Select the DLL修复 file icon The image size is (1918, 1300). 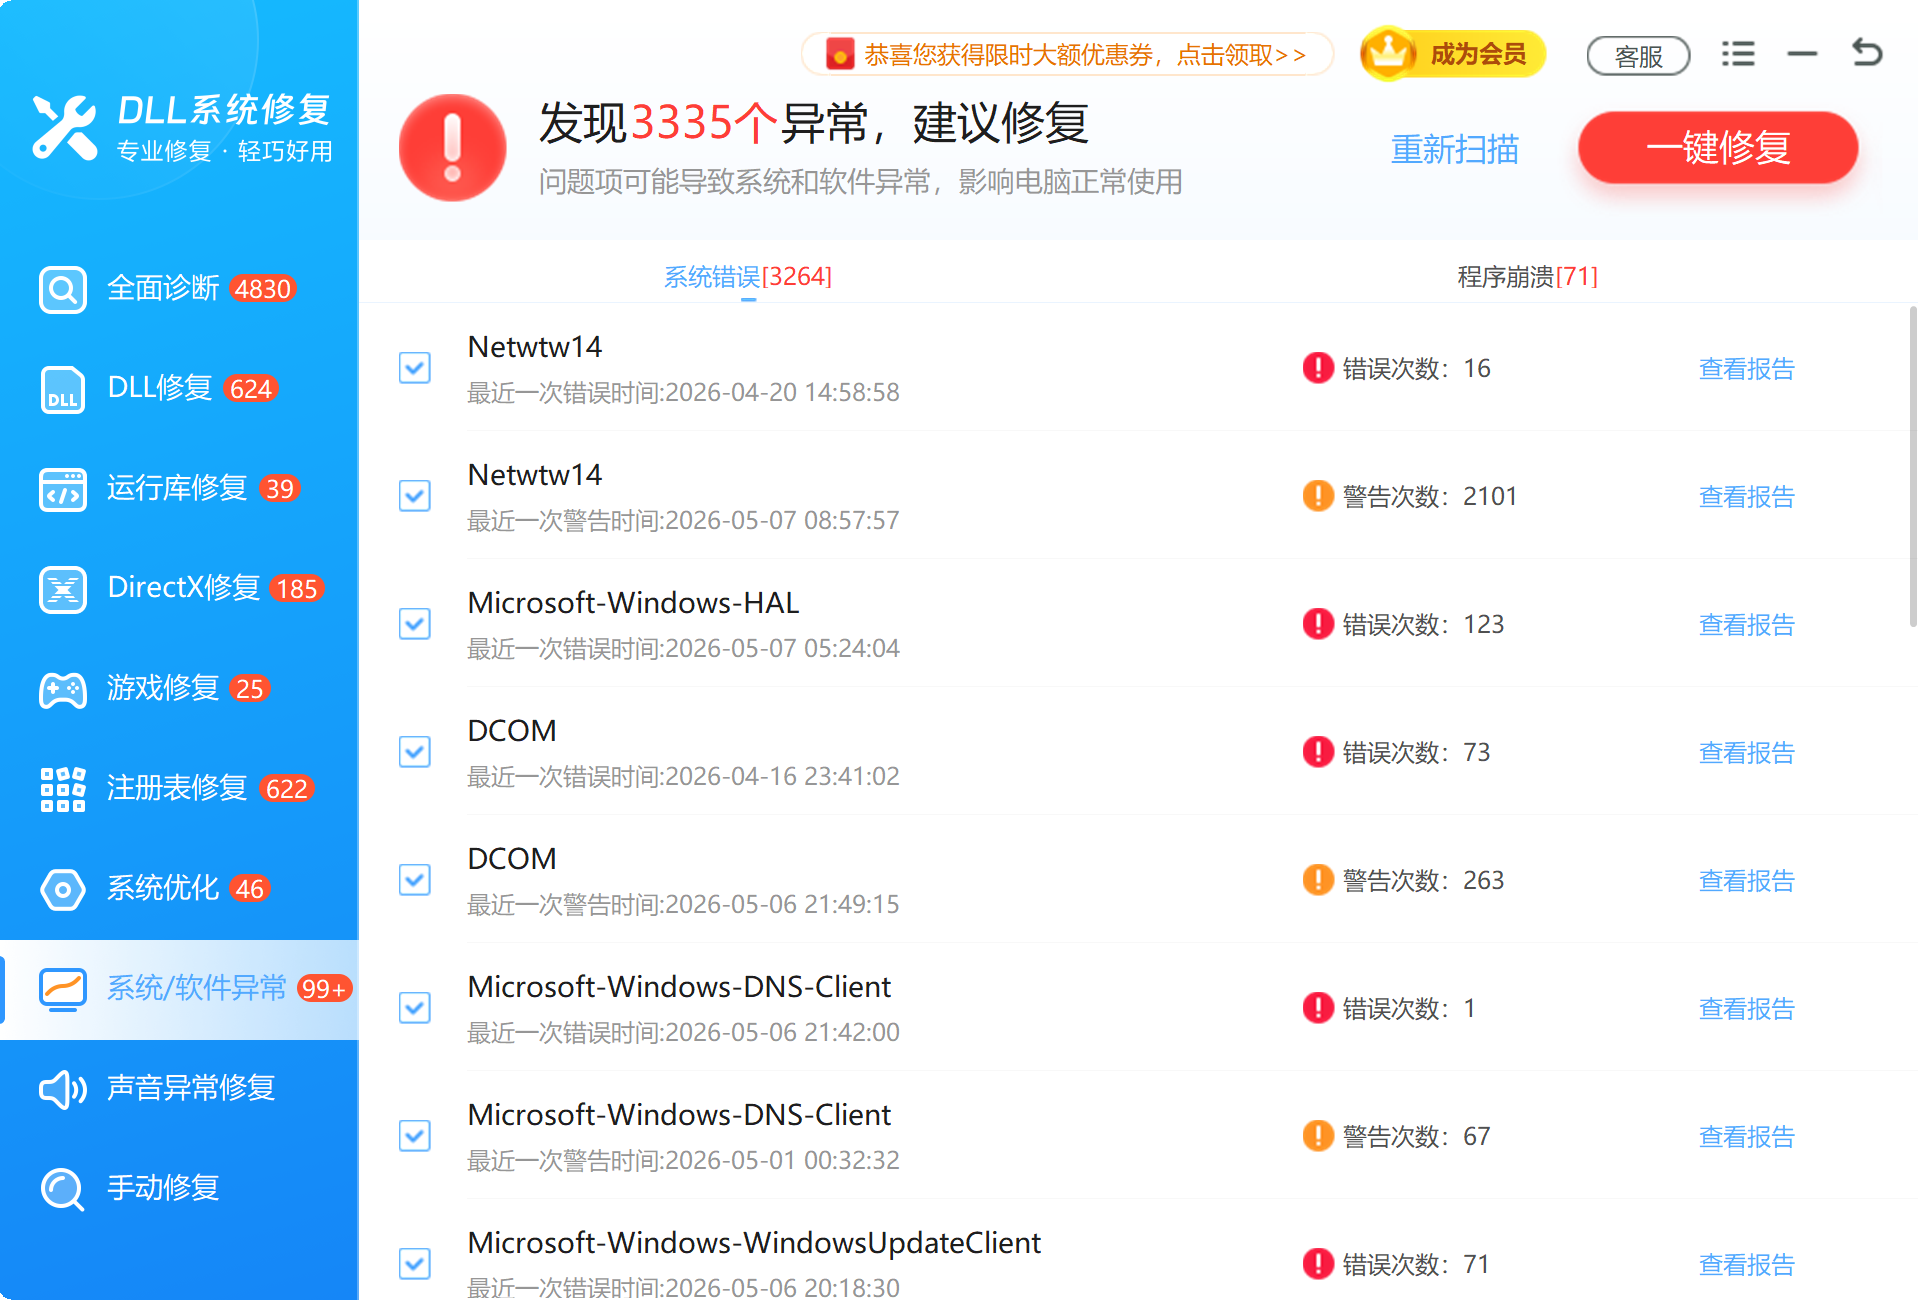coord(63,389)
